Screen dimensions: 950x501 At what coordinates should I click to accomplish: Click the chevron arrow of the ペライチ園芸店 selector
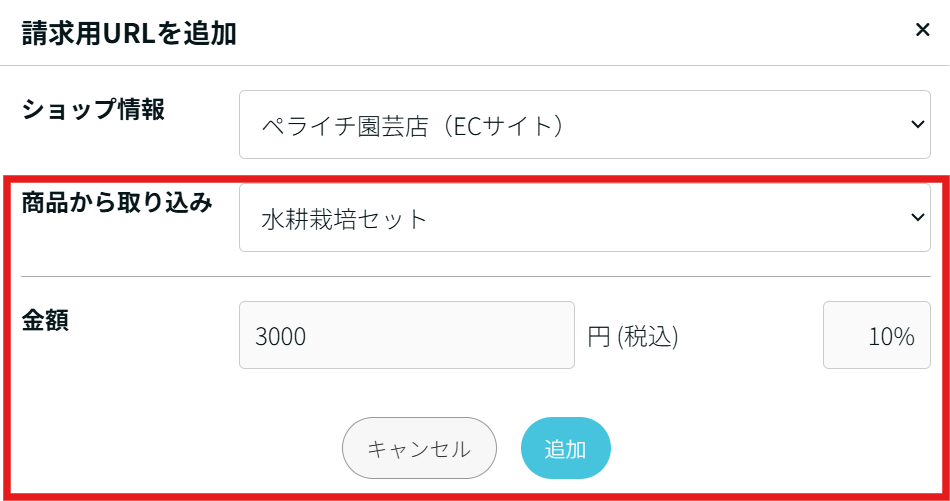click(x=917, y=125)
